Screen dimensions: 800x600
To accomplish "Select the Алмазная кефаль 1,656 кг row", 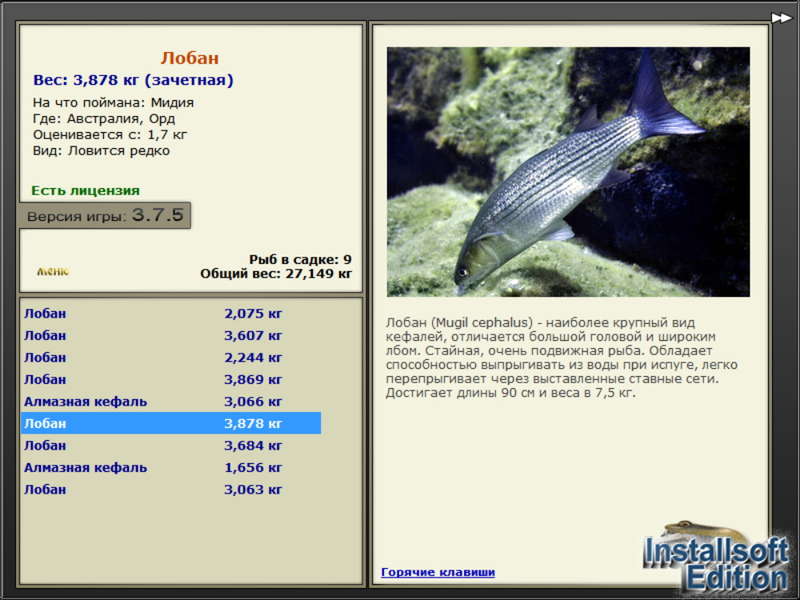I will pyautogui.click(x=171, y=467).
